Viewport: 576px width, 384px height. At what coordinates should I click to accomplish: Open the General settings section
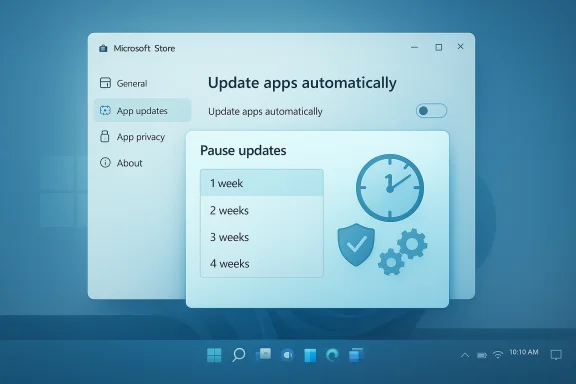(132, 83)
